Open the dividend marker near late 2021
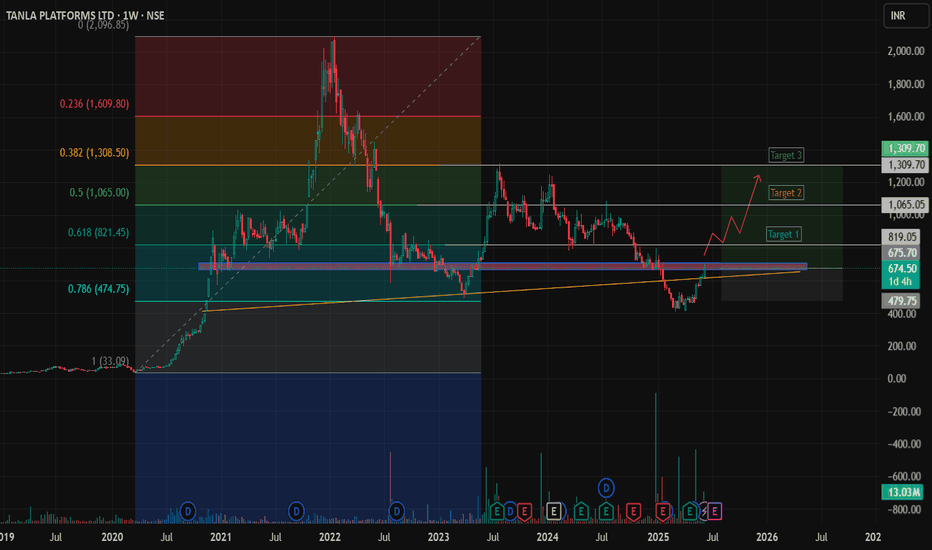 (x=296, y=511)
